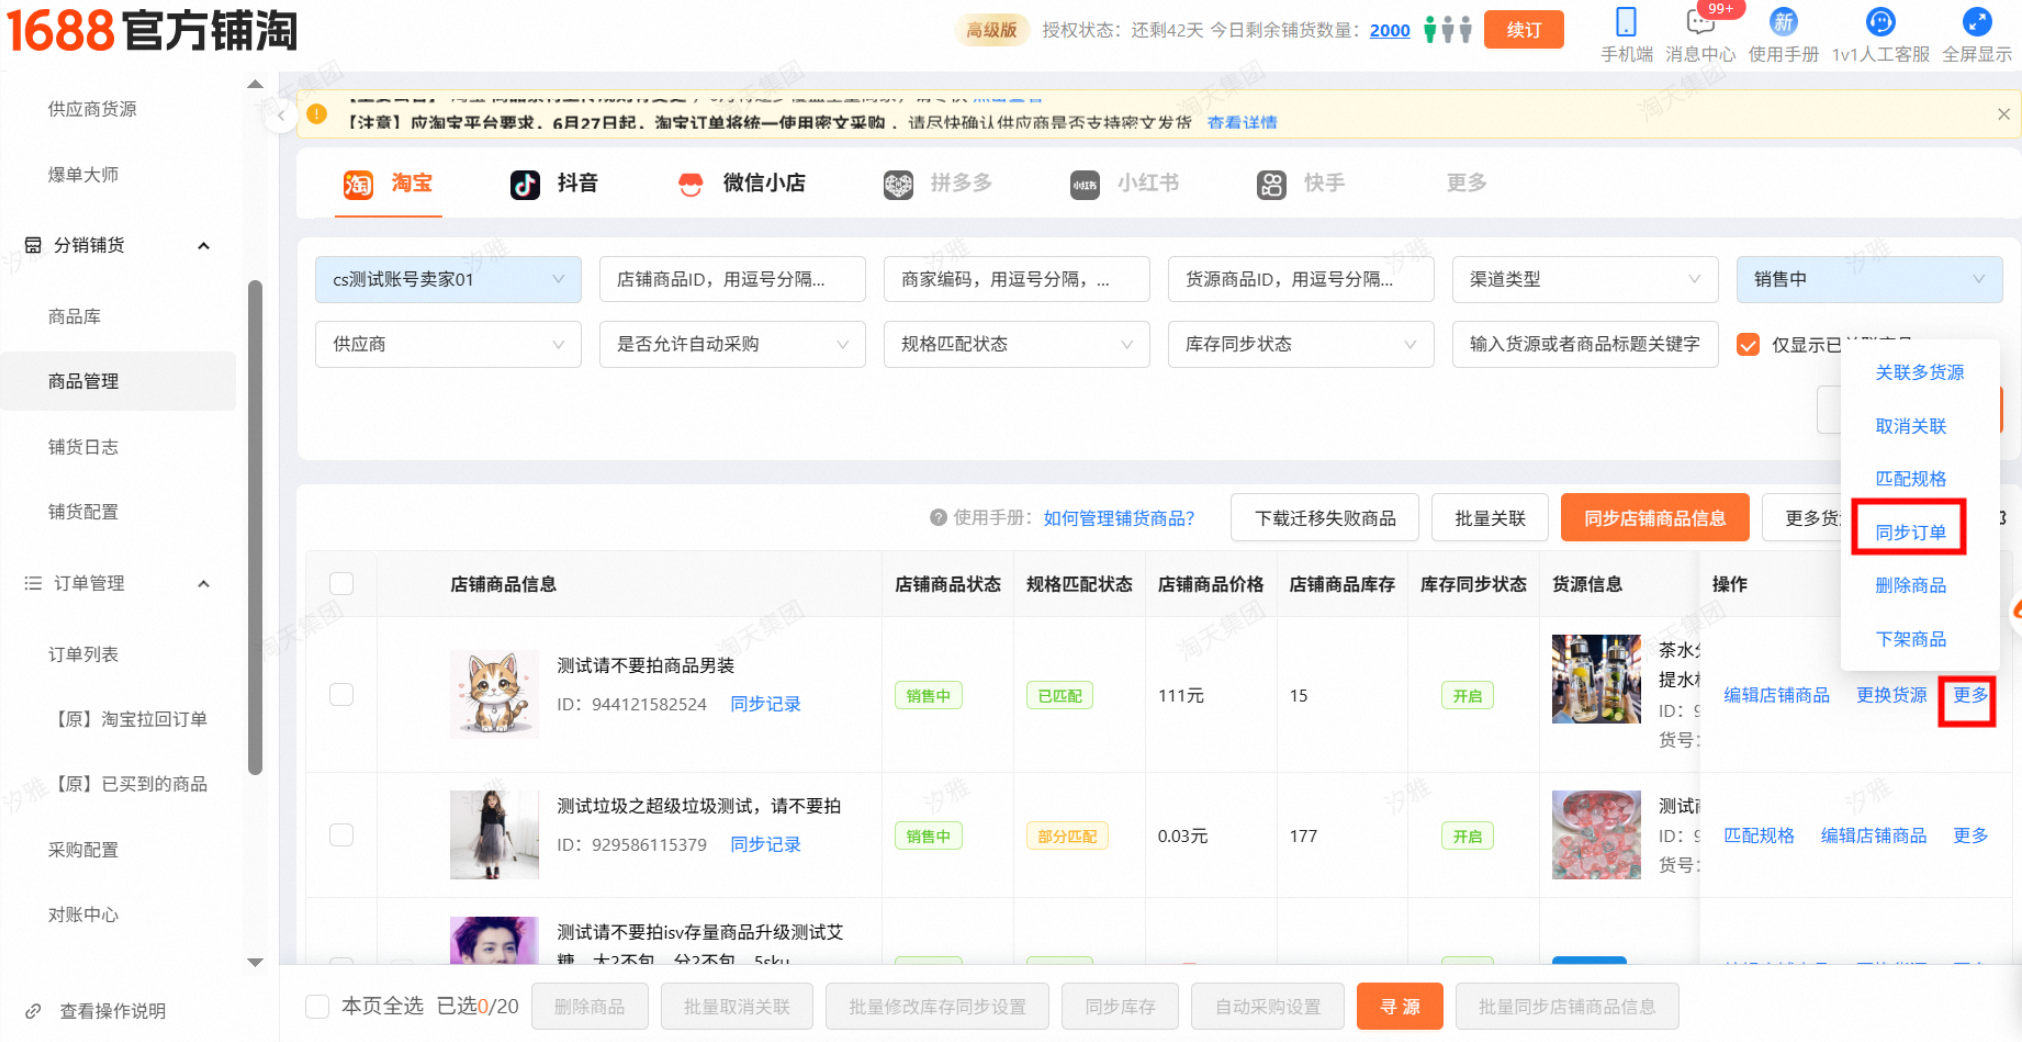Click the 全屏显示 fullscreen icon
This screenshot has height=1042, width=2022.
[1976, 22]
